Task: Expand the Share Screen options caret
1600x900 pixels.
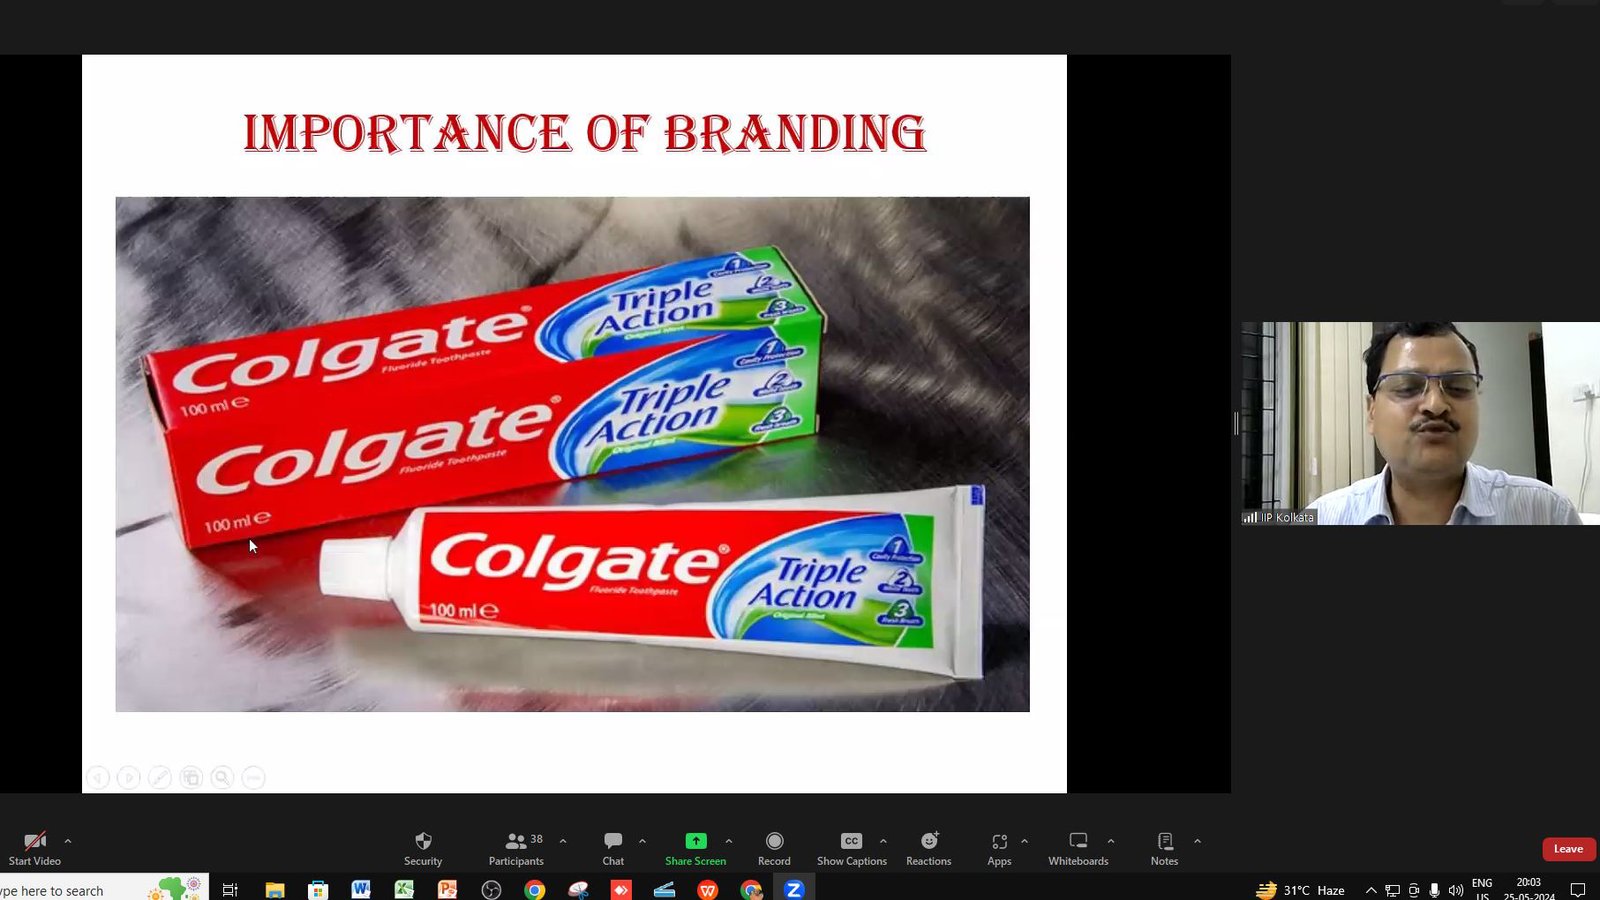Action: point(729,841)
